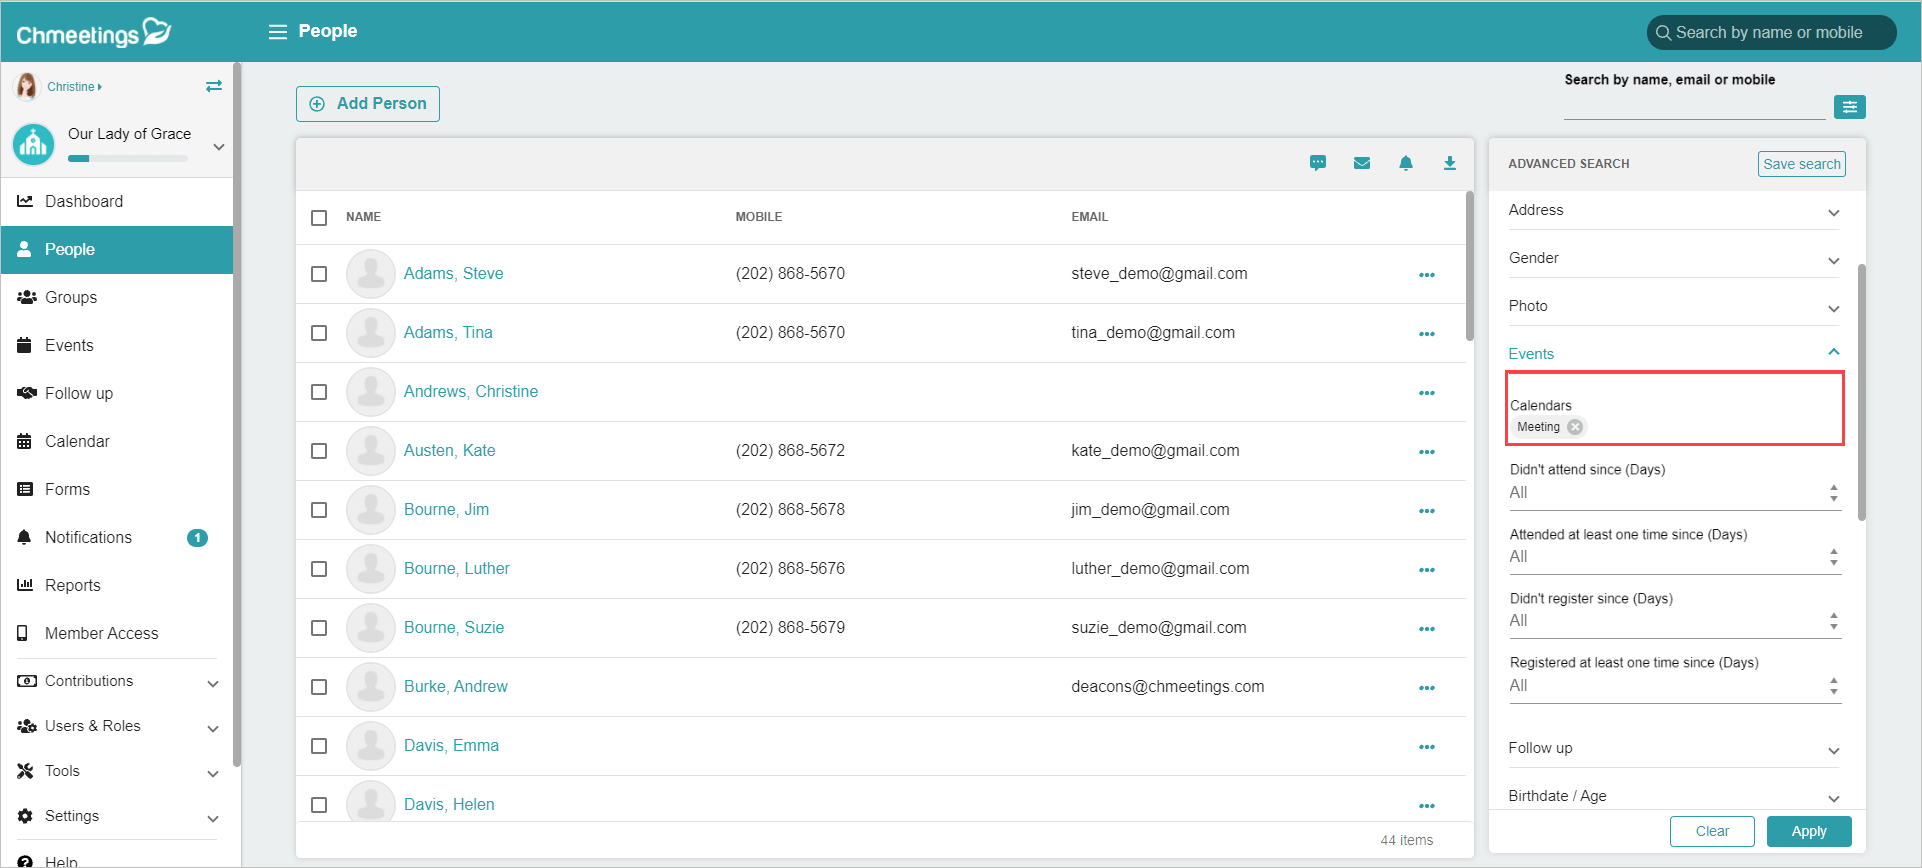Remove the Meeting calendar tag
Image resolution: width=1922 pixels, height=868 pixels.
(x=1575, y=427)
